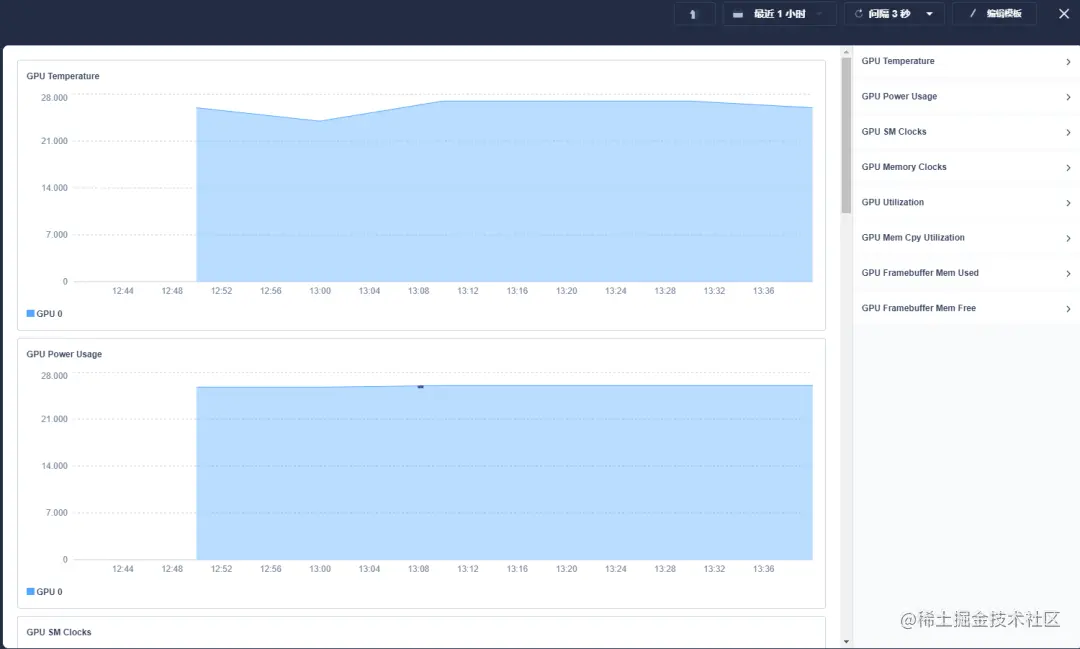Expand the GPU Framebuffer Mem Free chevron
The height and width of the screenshot is (649, 1080).
point(1068,309)
